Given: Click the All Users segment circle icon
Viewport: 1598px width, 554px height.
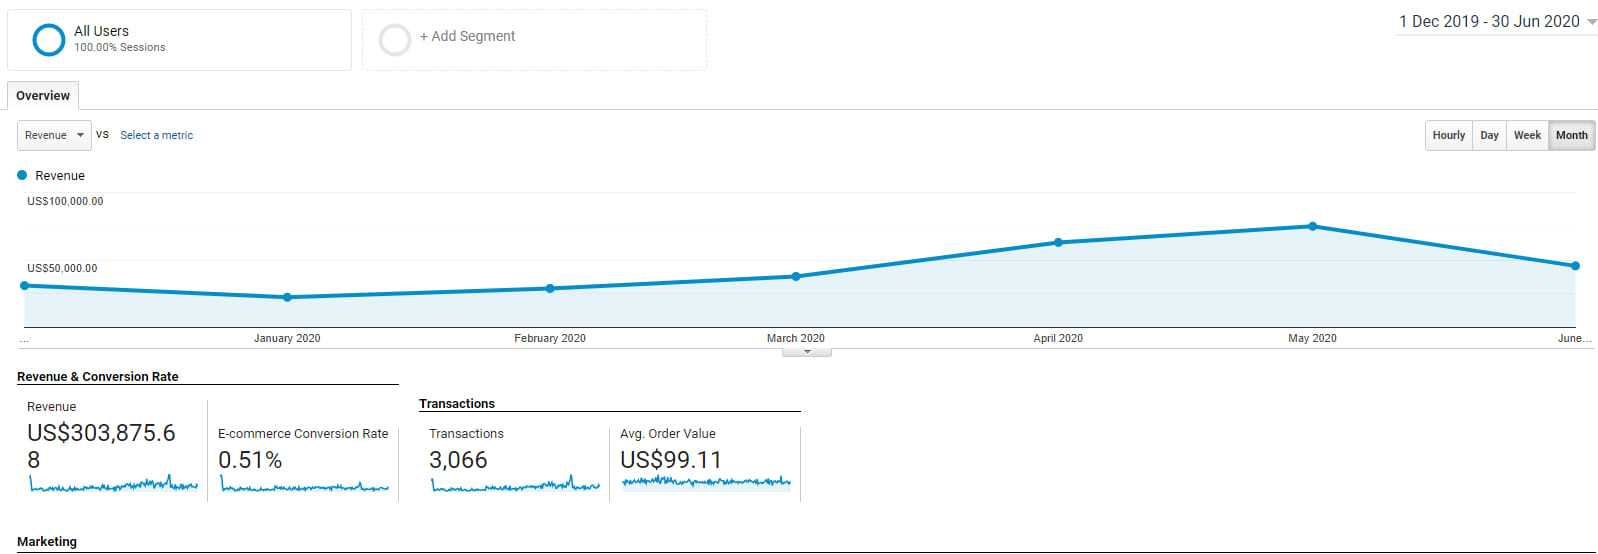Looking at the screenshot, I should pyautogui.click(x=48, y=40).
